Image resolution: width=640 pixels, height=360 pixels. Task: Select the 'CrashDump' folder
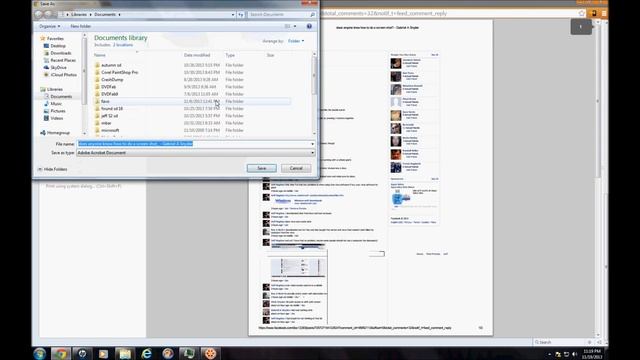112,80
